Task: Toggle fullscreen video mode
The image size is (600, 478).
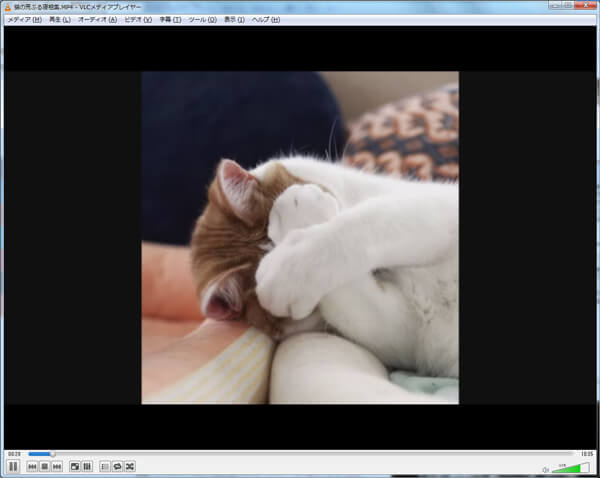Action: (x=75, y=466)
